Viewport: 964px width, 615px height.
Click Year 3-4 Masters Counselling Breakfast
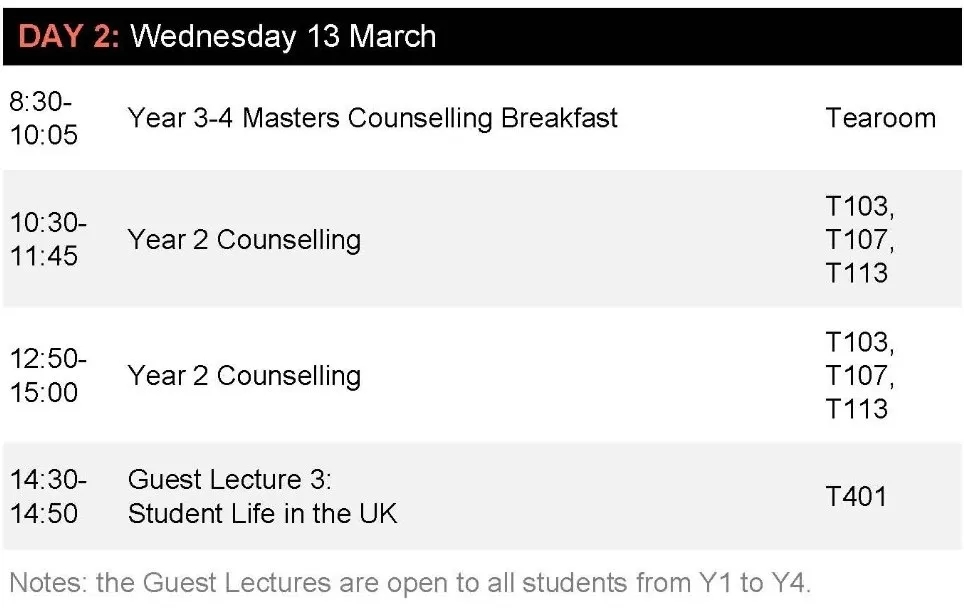(373, 118)
